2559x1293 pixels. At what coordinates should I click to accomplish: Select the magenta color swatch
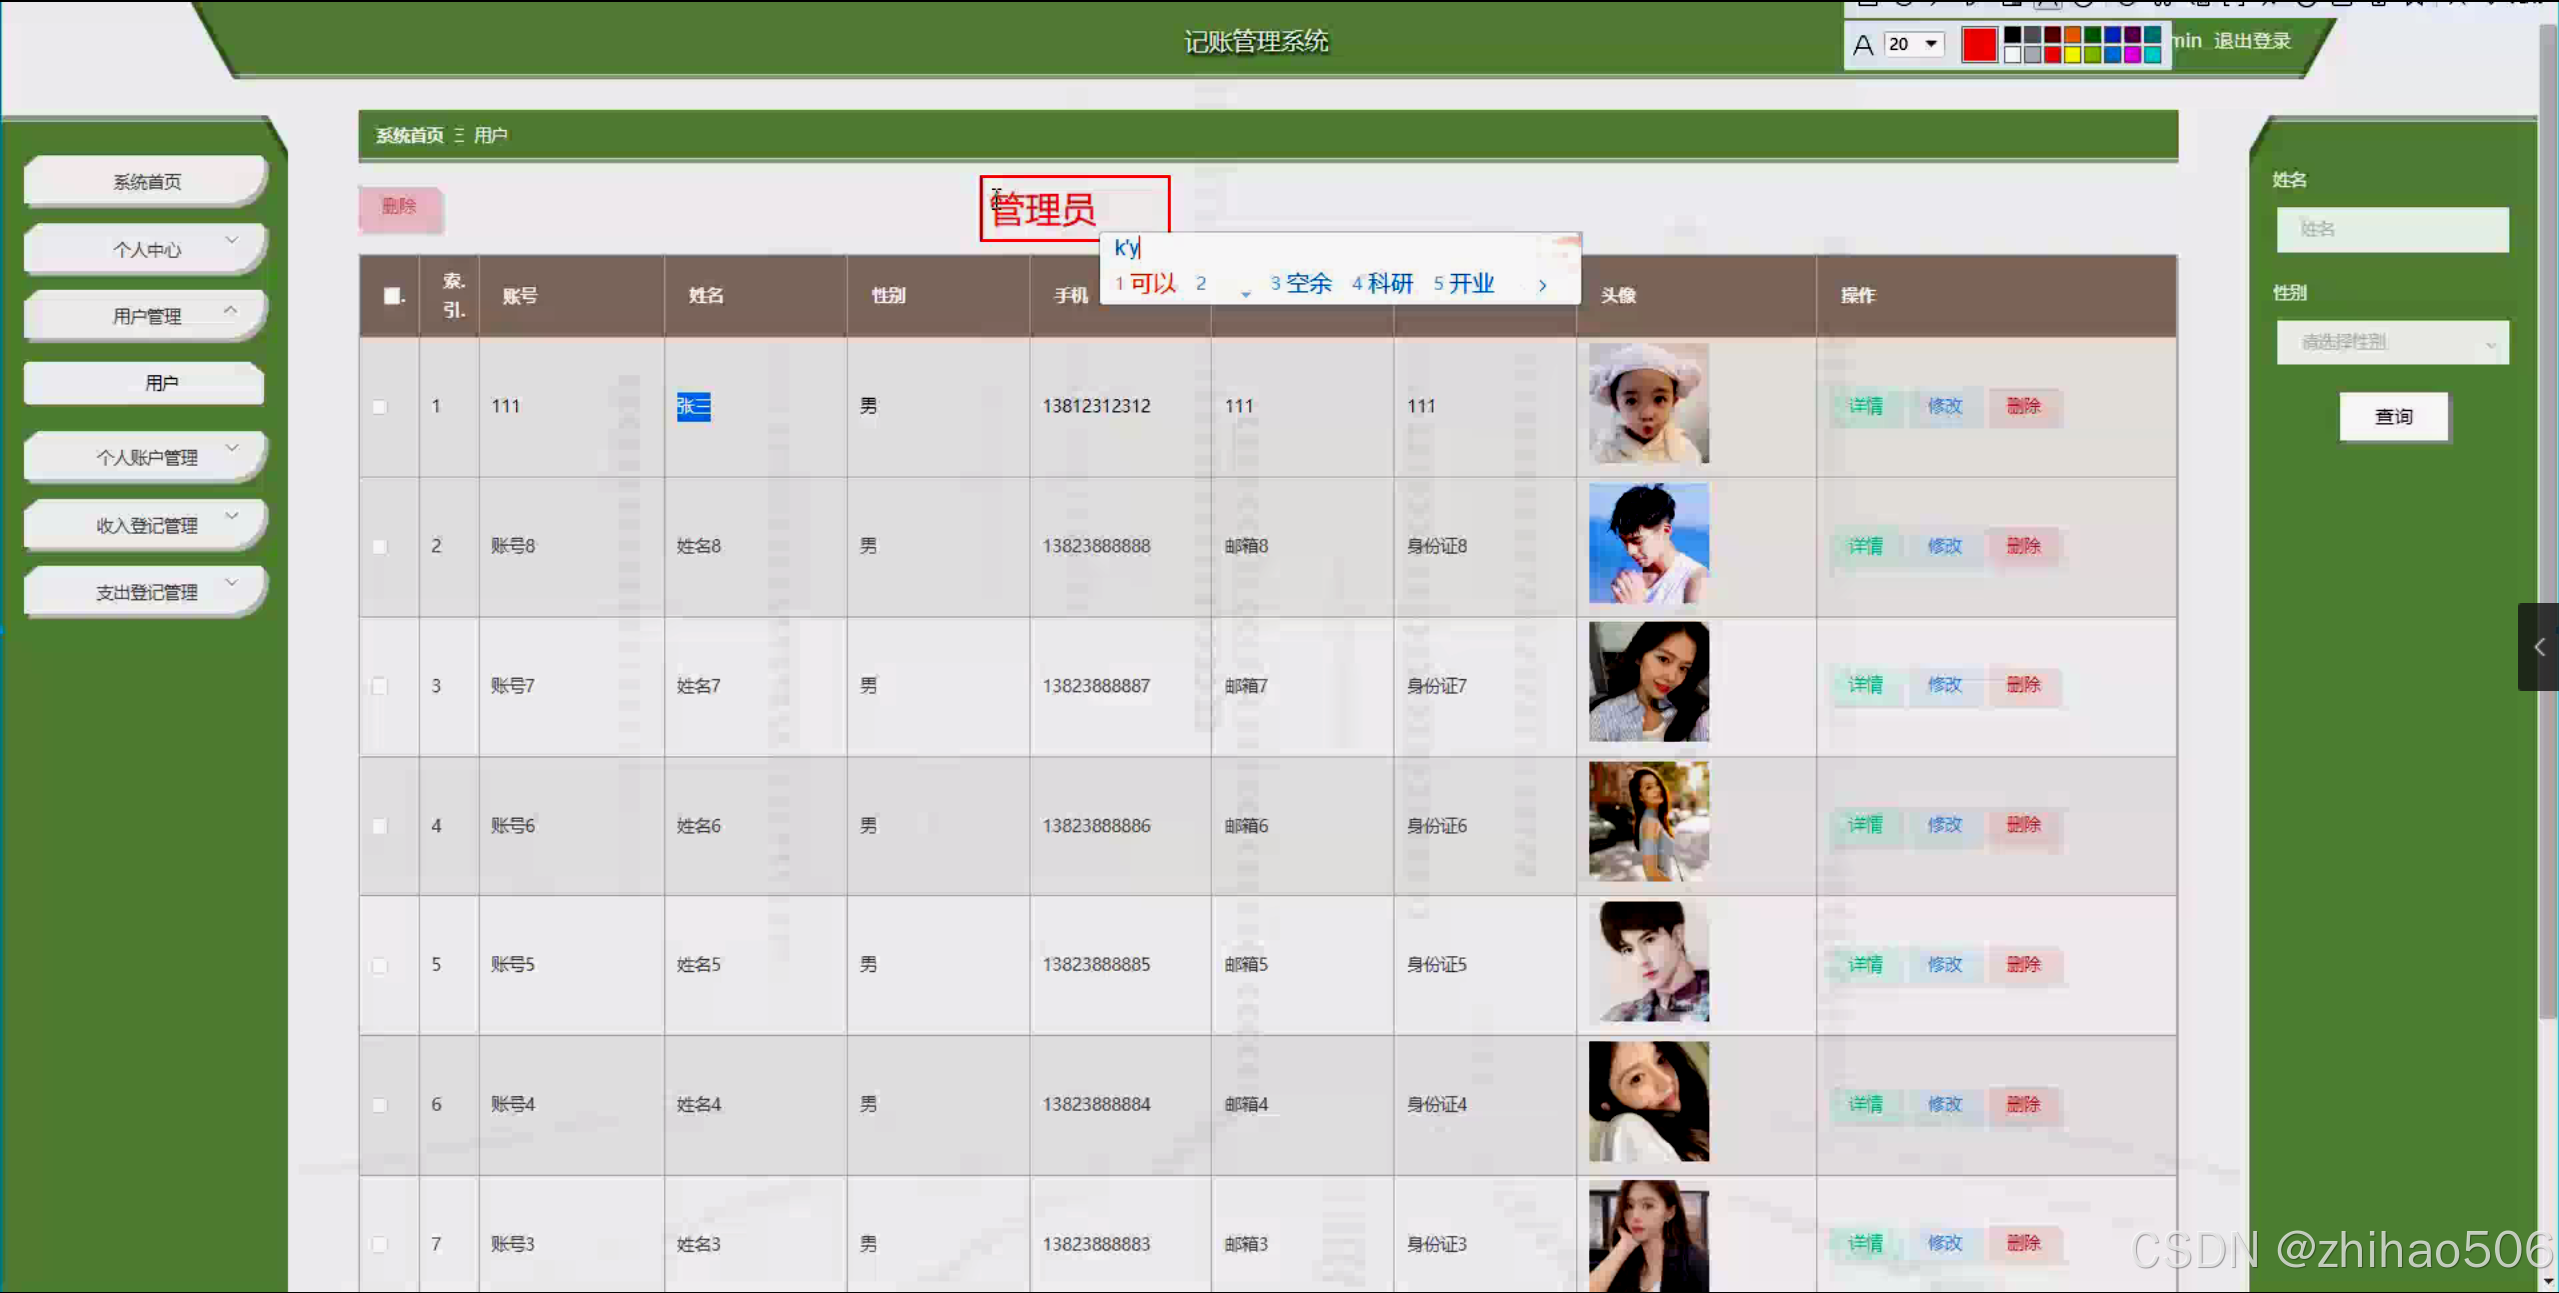pyautogui.click(x=2132, y=56)
